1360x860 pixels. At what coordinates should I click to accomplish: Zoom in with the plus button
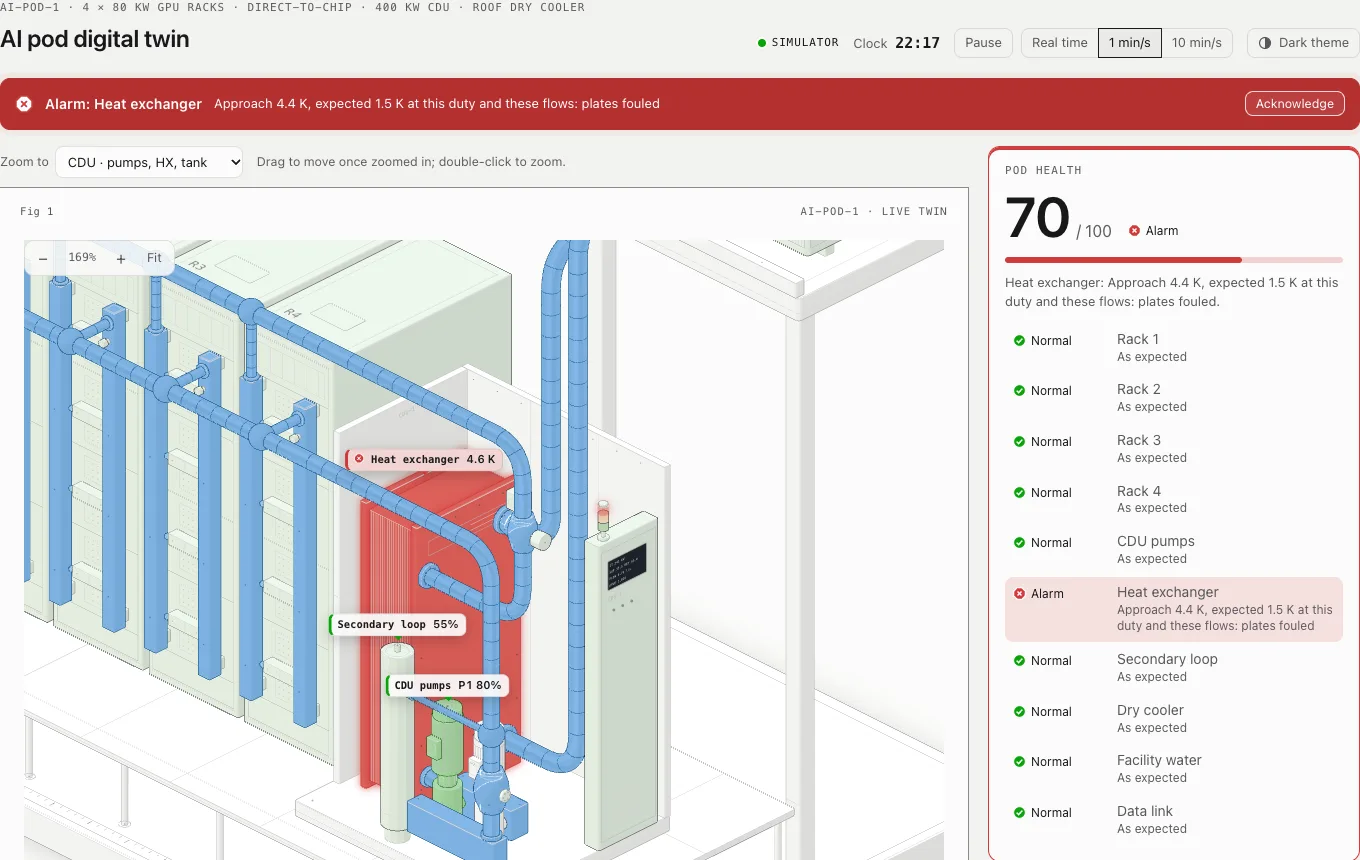pyautogui.click(x=121, y=258)
